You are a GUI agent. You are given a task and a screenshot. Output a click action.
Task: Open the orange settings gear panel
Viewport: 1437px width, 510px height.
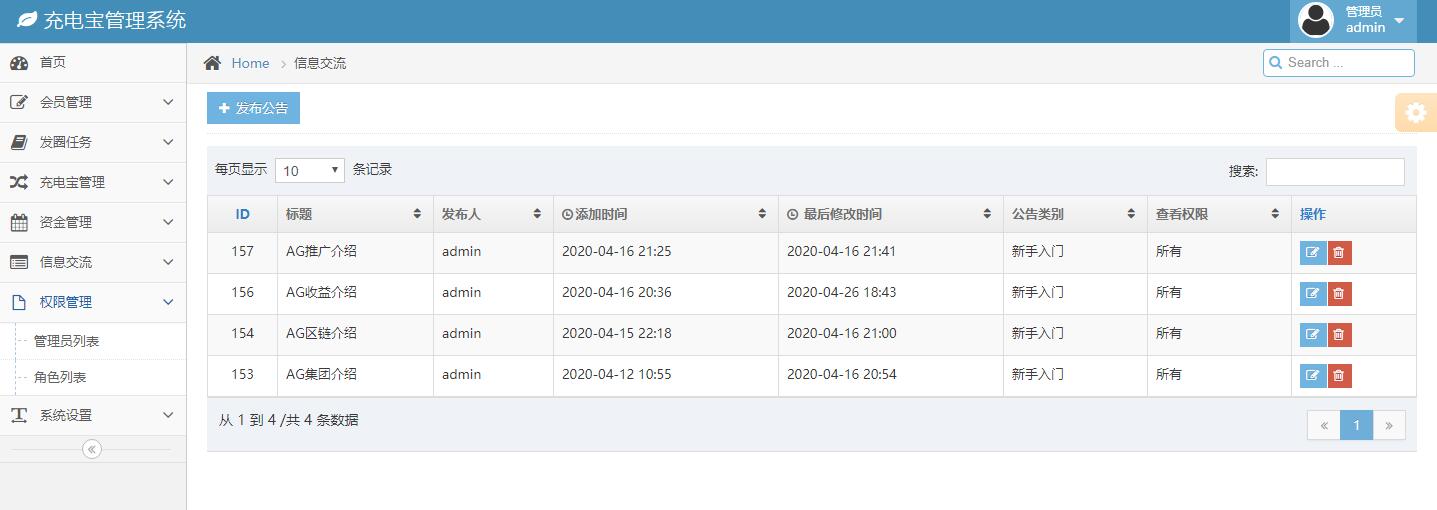[1415, 113]
